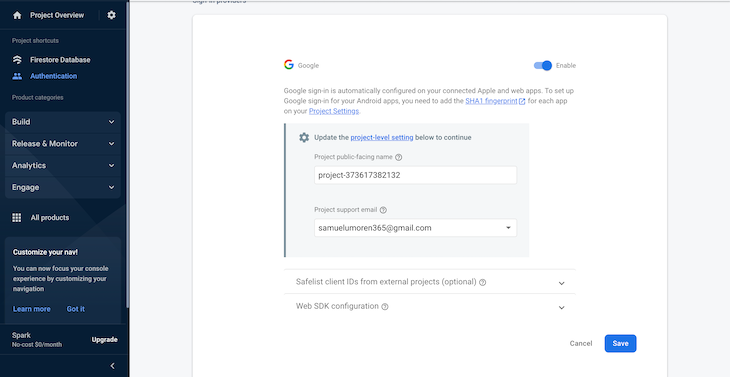The width and height of the screenshot is (730, 377).
Task: Toggle the Google provider Enable switch
Action: [x=543, y=66]
